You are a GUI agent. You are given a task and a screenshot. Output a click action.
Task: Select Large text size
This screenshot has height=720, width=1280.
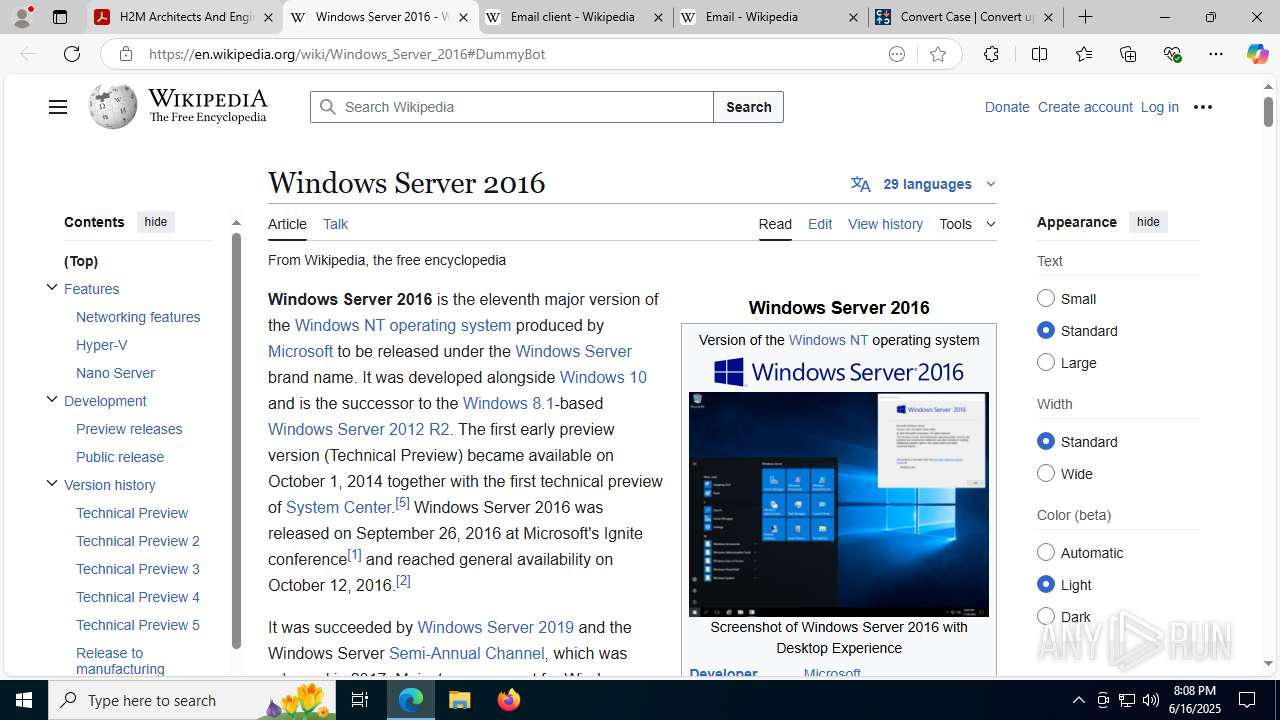(x=1046, y=362)
